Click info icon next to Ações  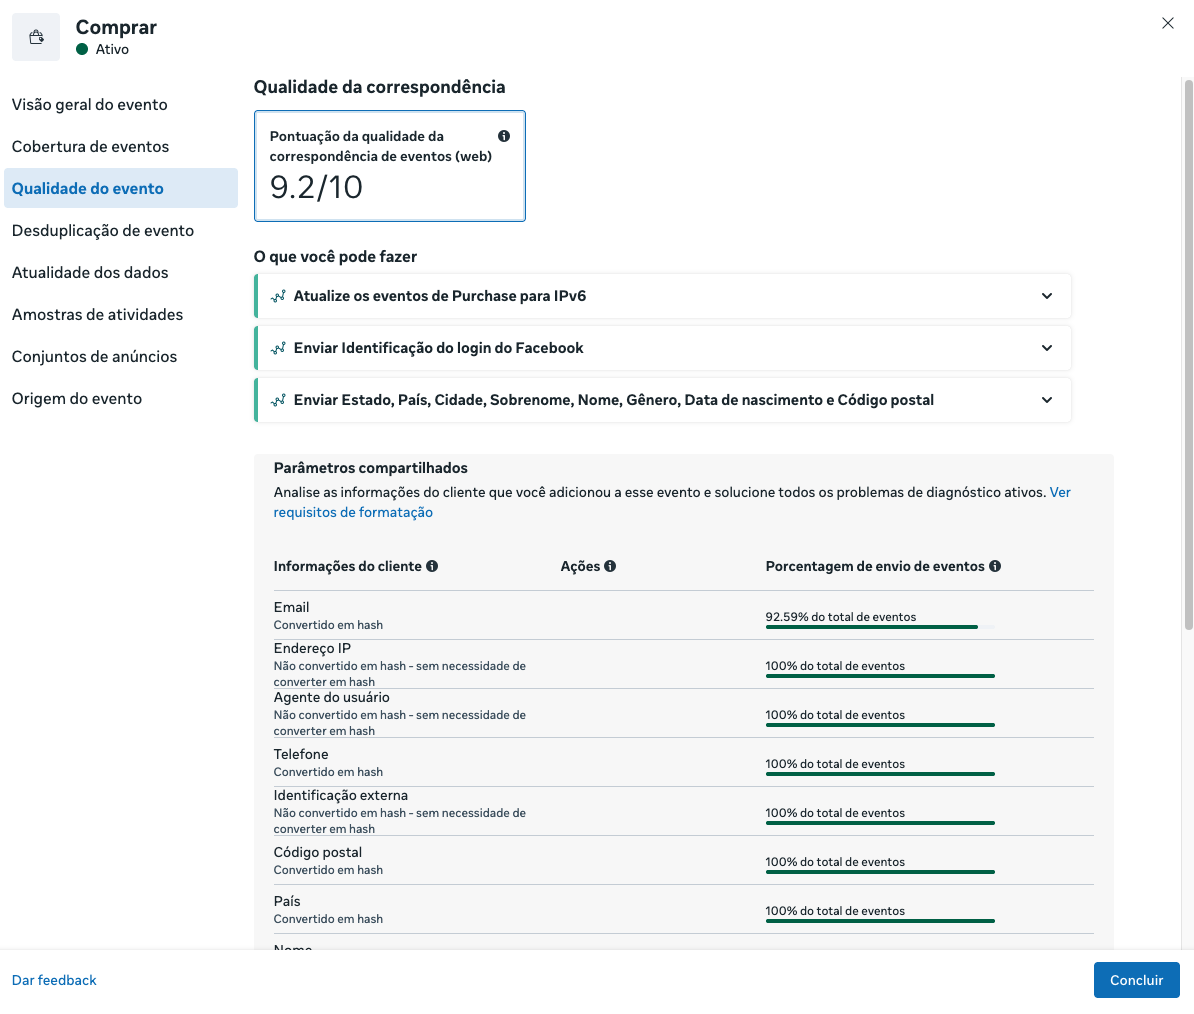(610, 566)
